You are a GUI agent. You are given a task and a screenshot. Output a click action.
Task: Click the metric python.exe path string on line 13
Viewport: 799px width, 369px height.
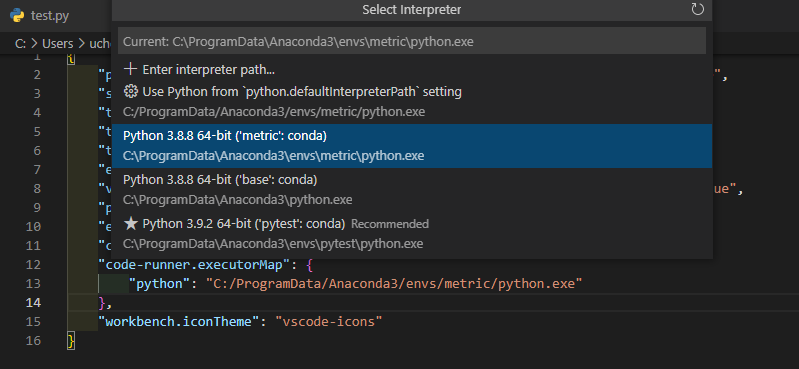[x=394, y=283]
